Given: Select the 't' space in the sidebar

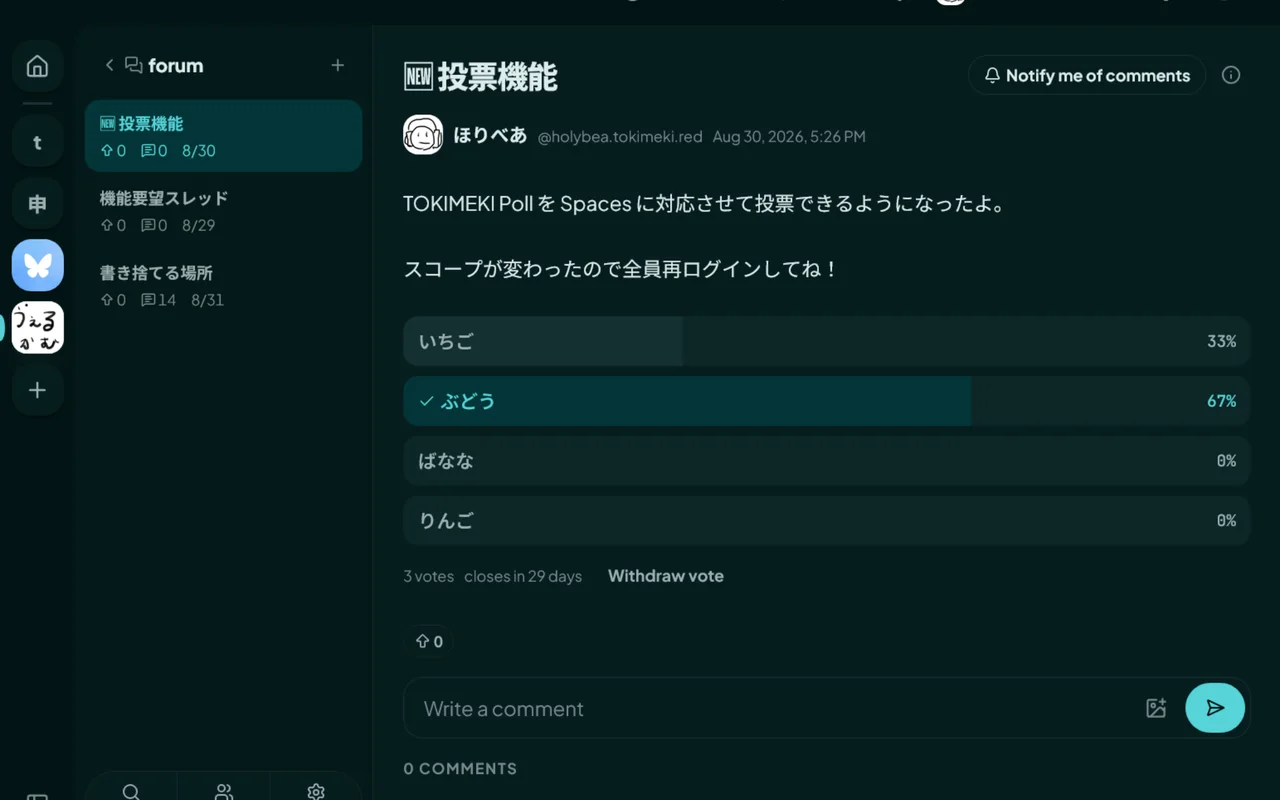Looking at the screenshot, I should click(37, 142).
